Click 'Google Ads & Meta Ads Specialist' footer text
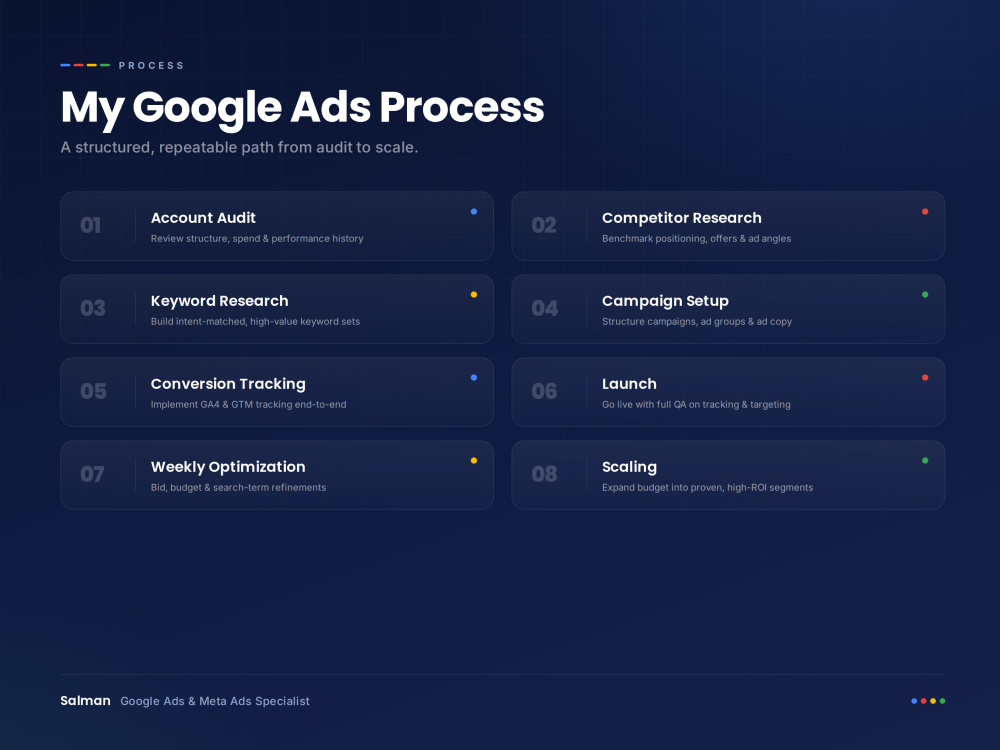Screen dimensions: 1000x750 tap(215, 701)
